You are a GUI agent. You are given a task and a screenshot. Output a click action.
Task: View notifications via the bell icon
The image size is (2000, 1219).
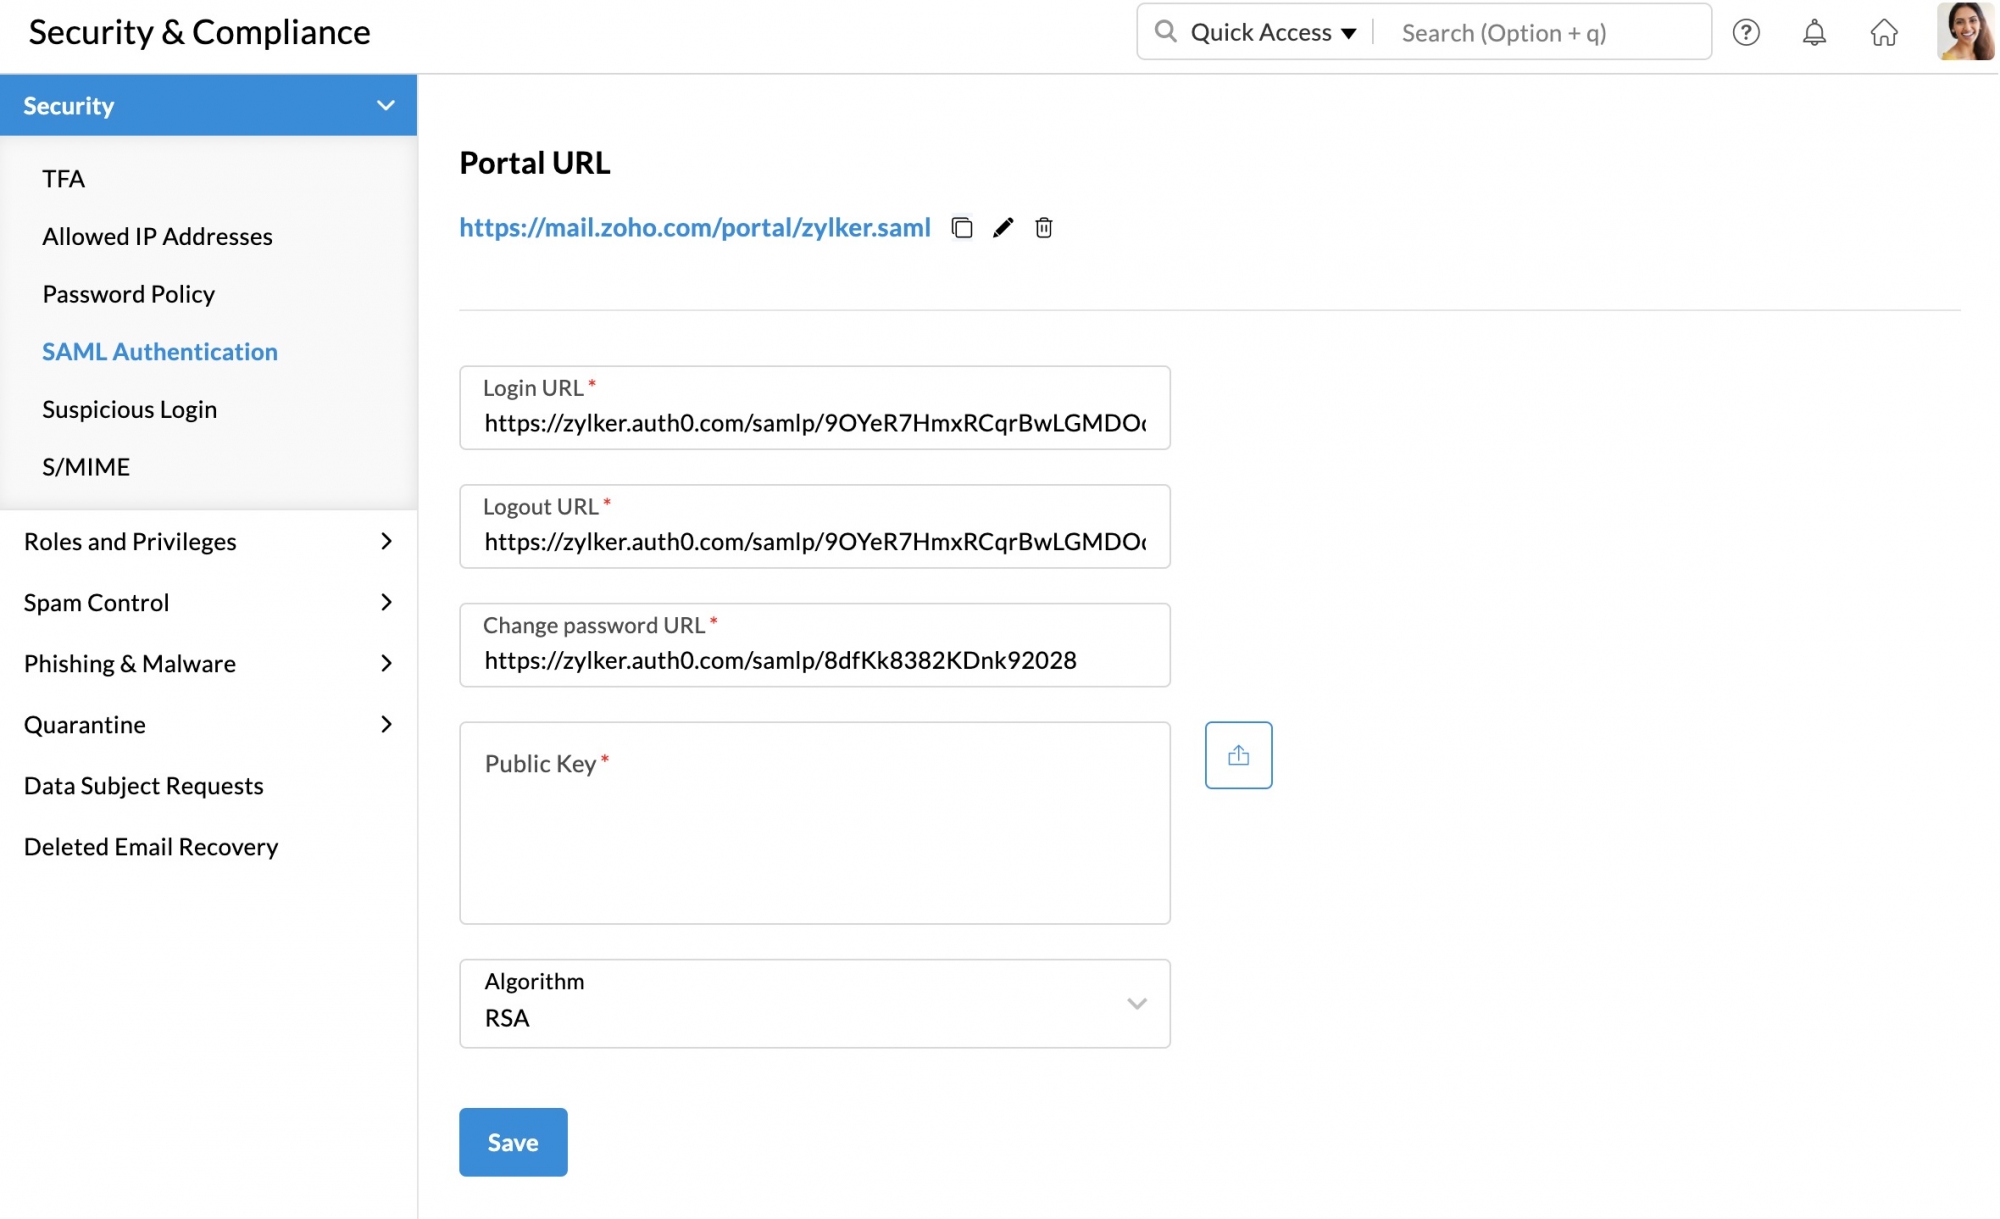click(1814, 33)
